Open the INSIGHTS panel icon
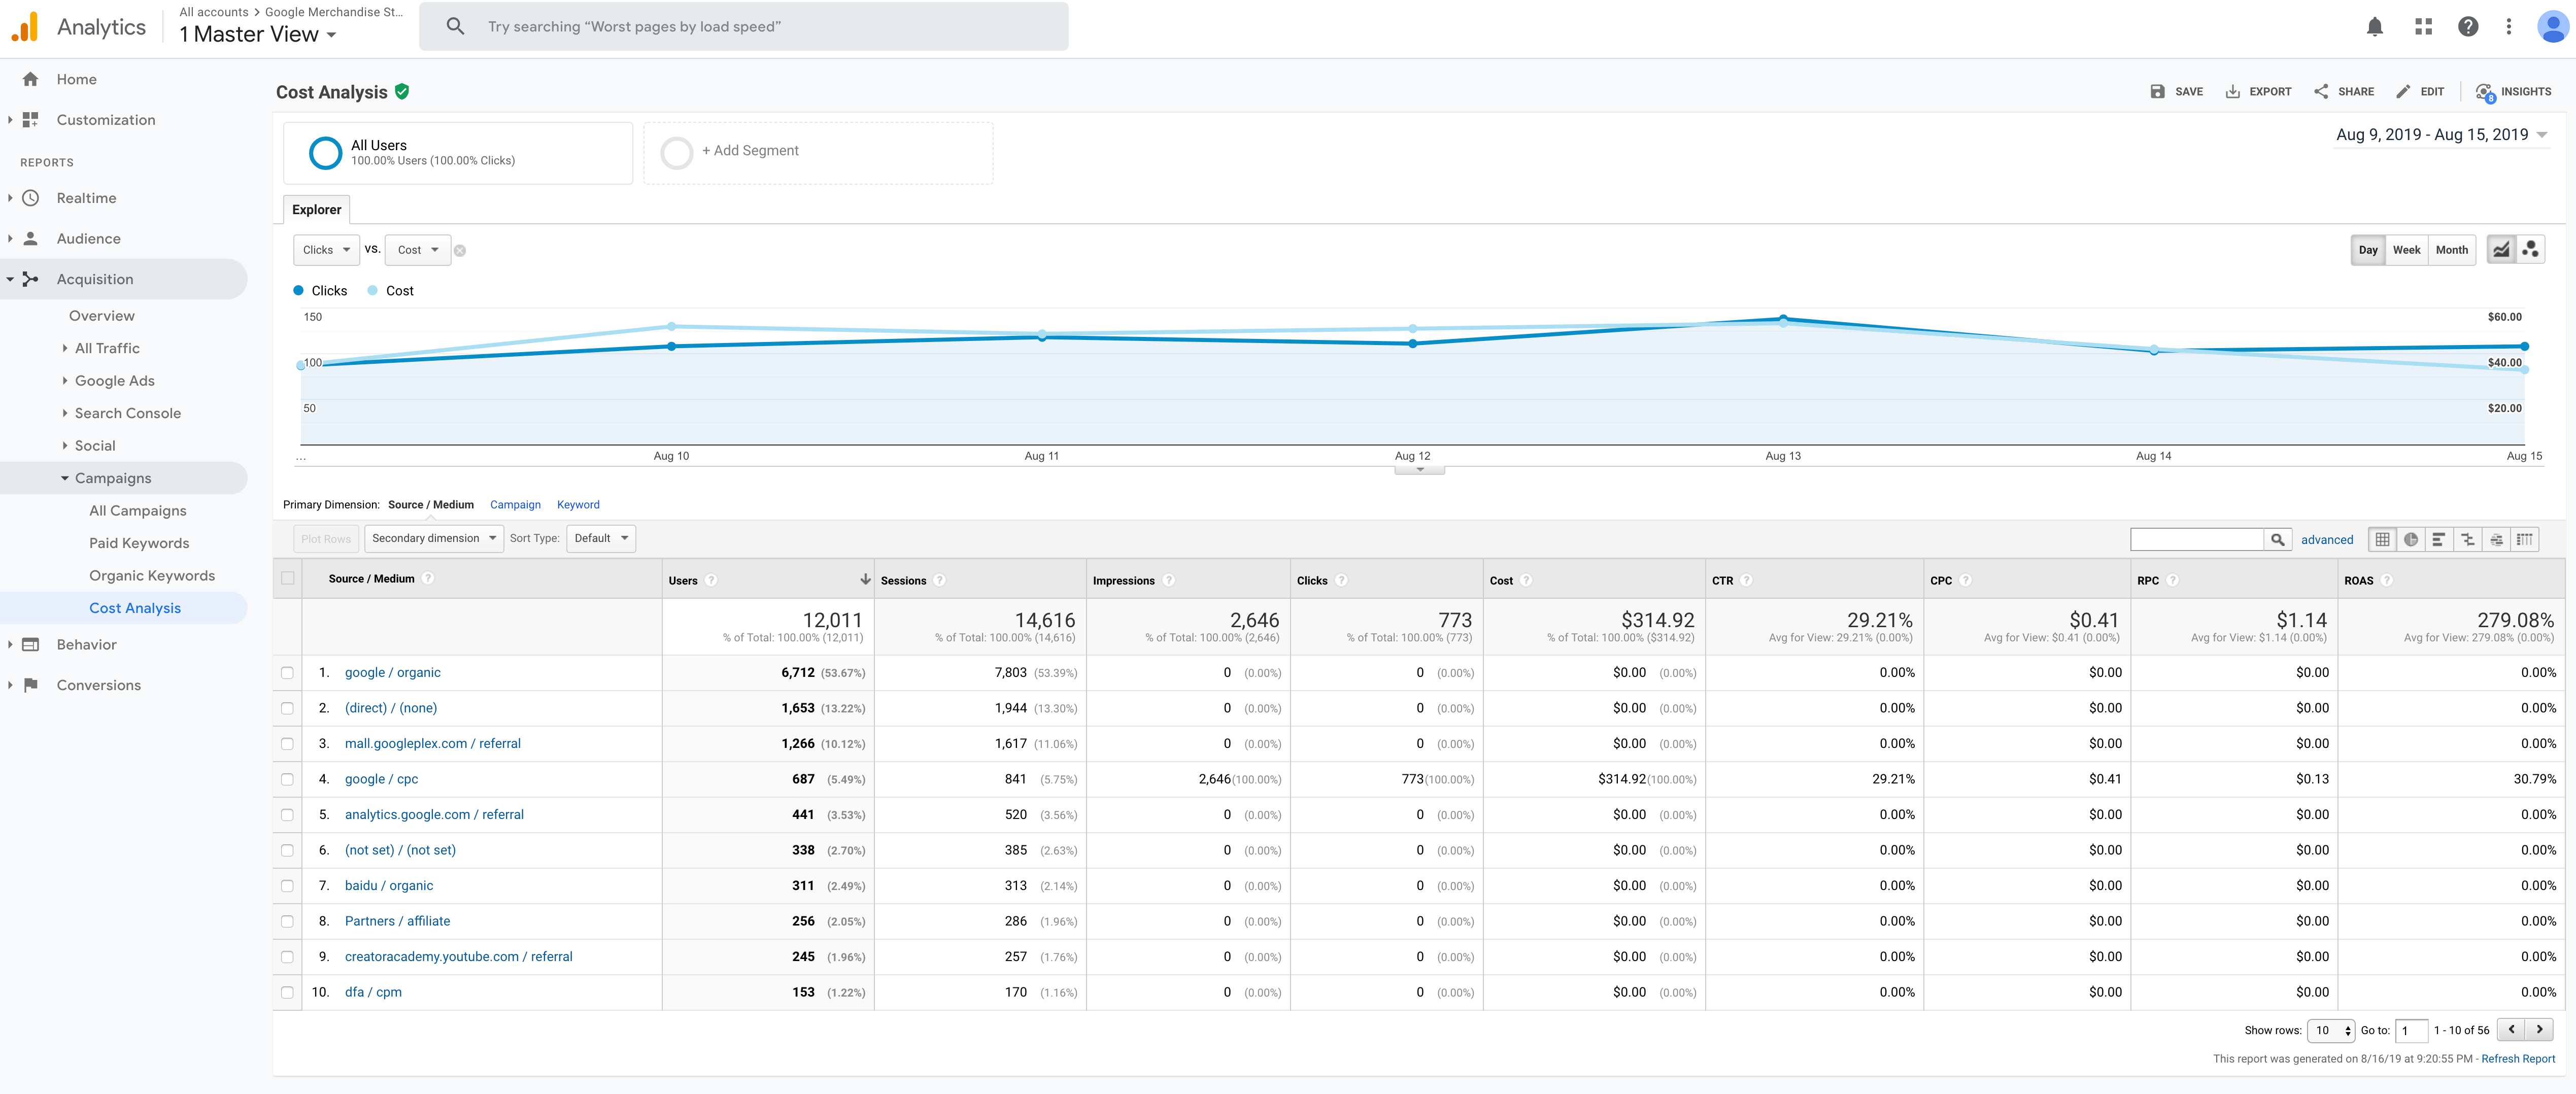 (x=2485, y=92)
